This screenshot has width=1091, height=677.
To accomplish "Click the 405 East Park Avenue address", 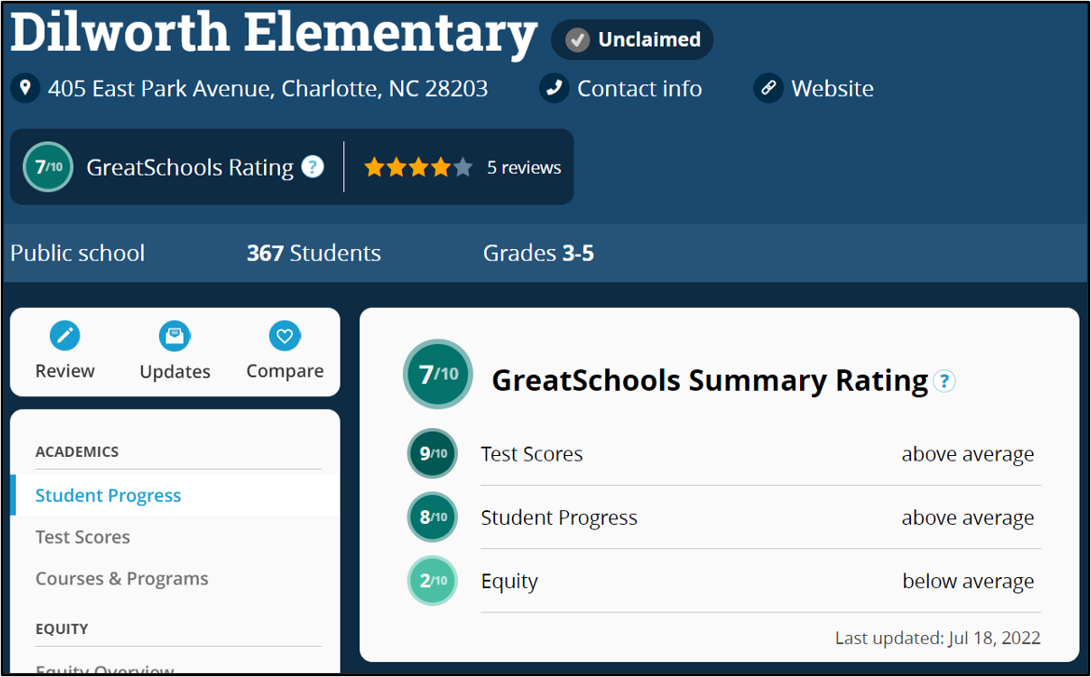I will [268, 88].
